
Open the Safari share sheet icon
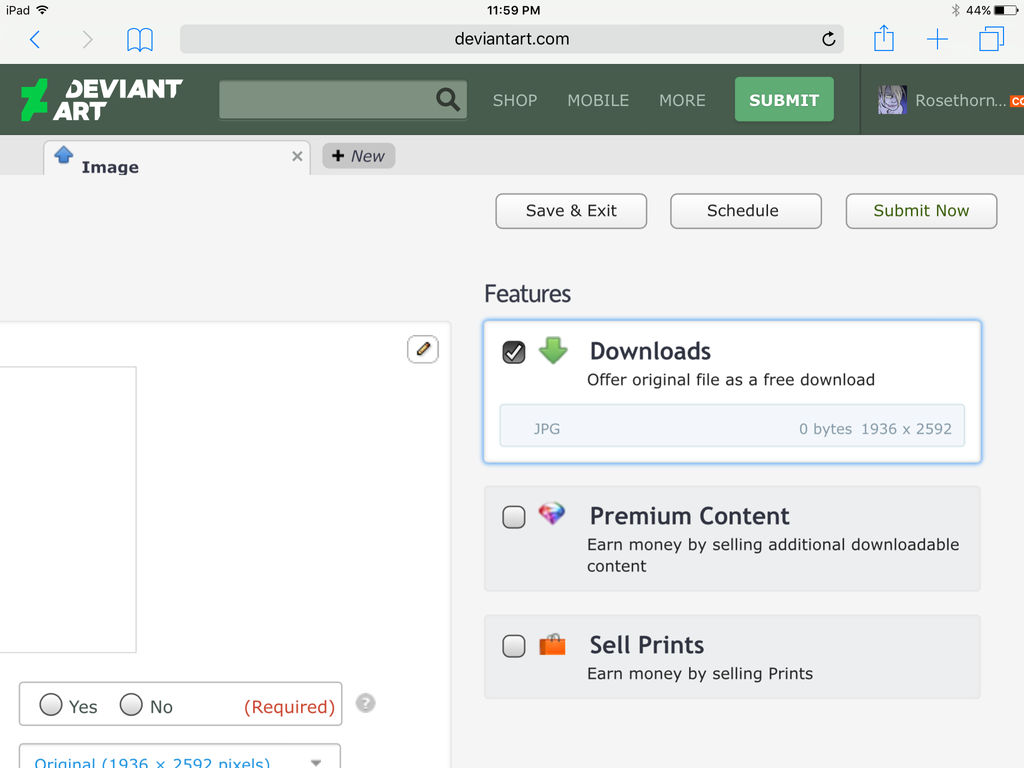884,38
